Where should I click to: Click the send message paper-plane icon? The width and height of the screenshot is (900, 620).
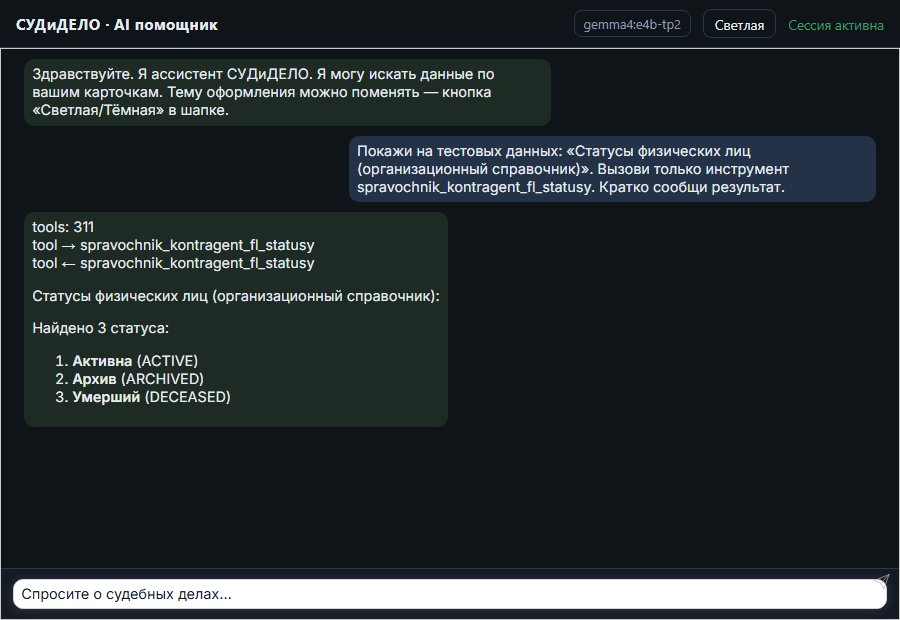click(x=882, y=581)
